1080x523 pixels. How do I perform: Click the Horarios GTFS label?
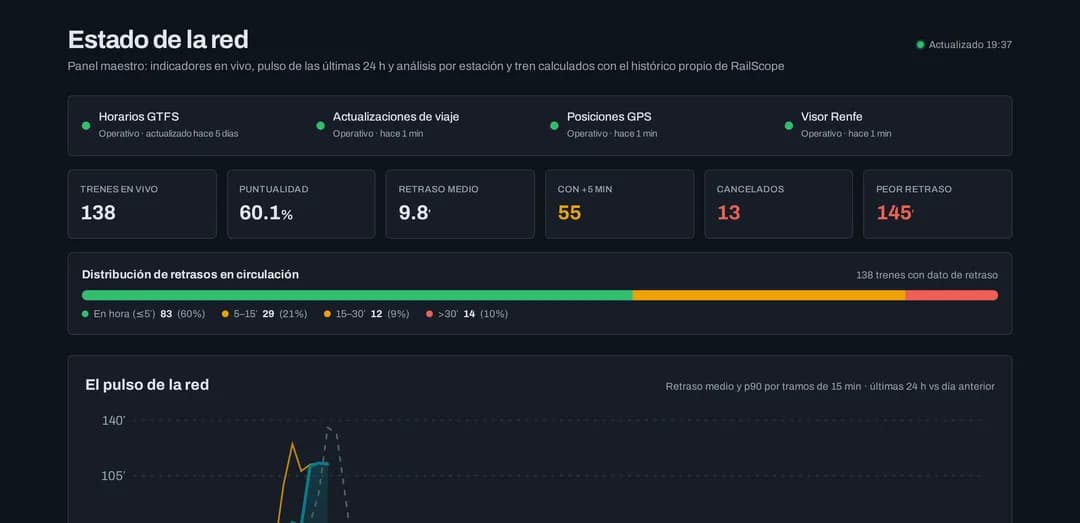point(138,117)
